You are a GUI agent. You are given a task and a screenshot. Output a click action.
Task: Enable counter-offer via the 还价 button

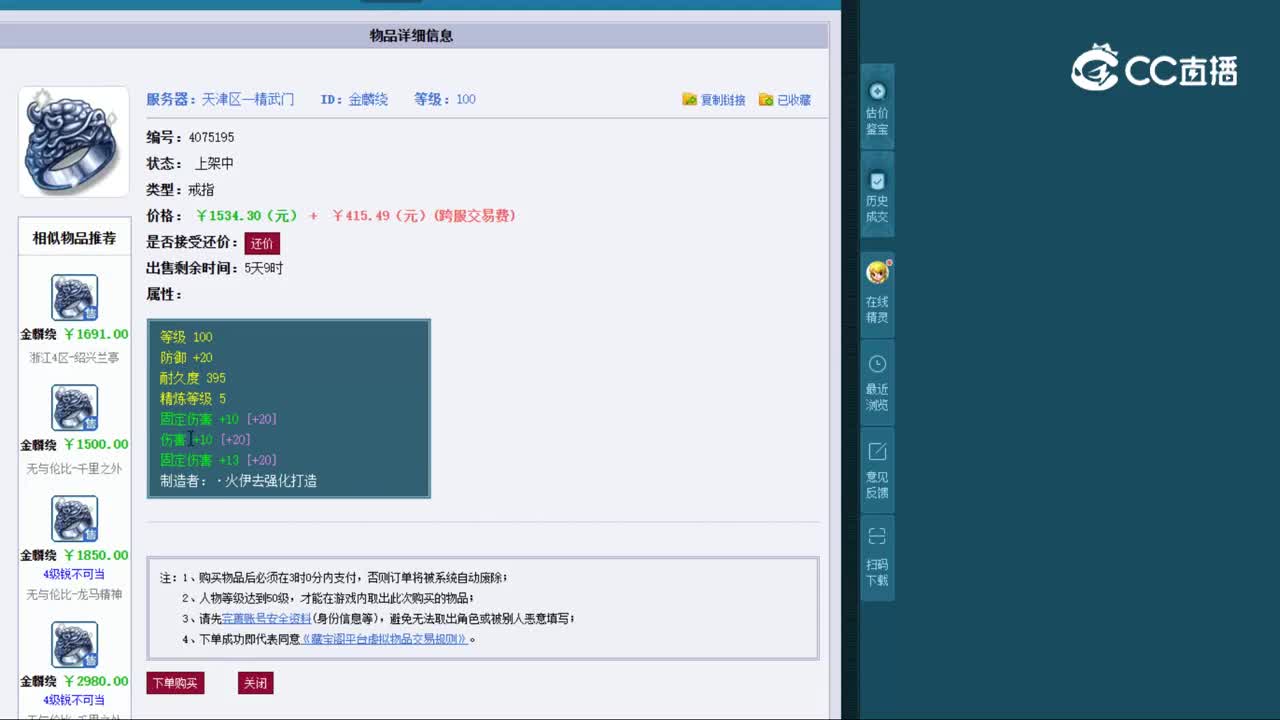pos(263,243)
